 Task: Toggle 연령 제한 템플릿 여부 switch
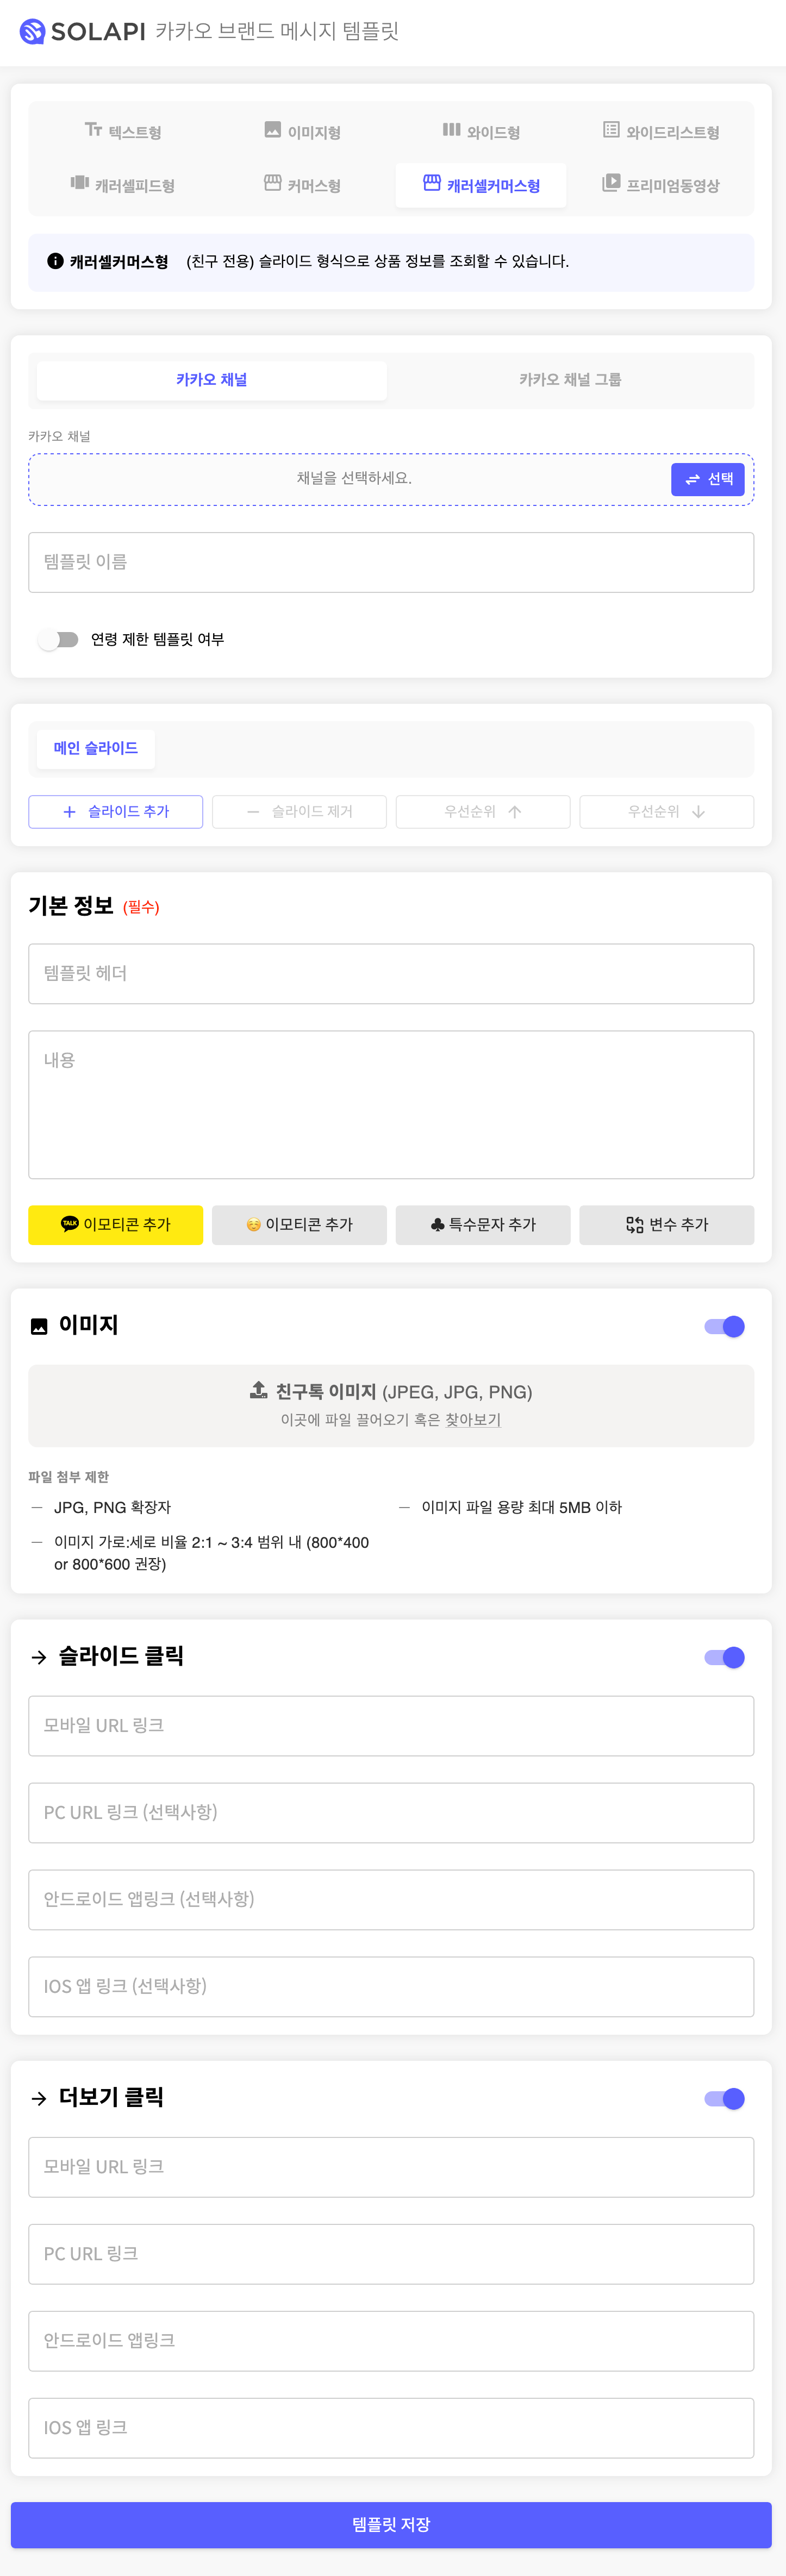(58, 639)
